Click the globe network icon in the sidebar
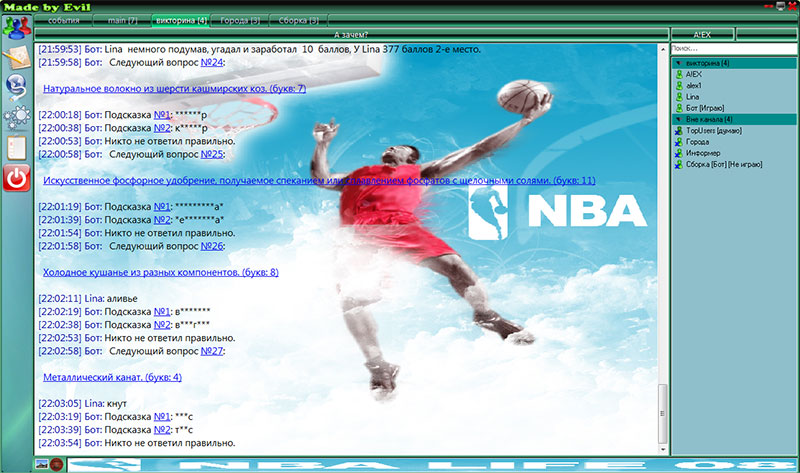 [x=15, y=88]
